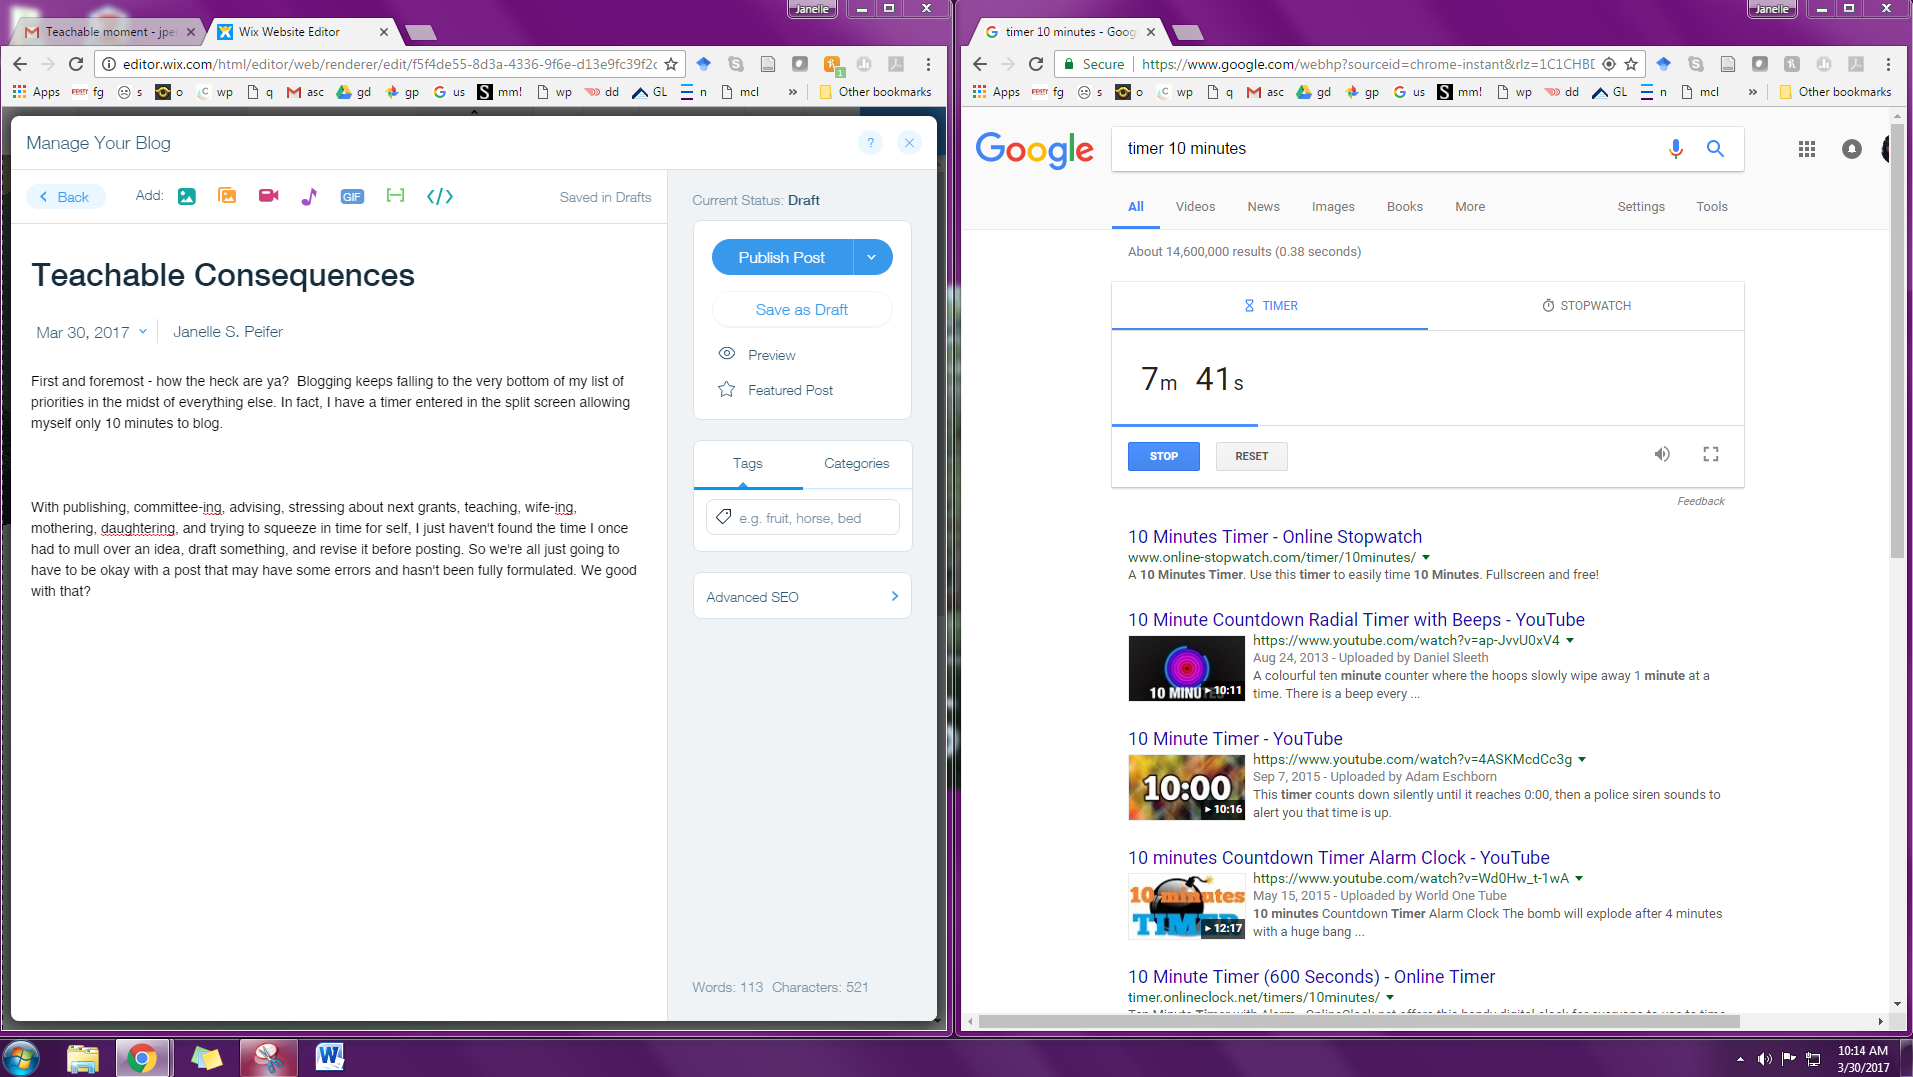Insert a divider line in the post
1913x1077 pixels.
395,196
